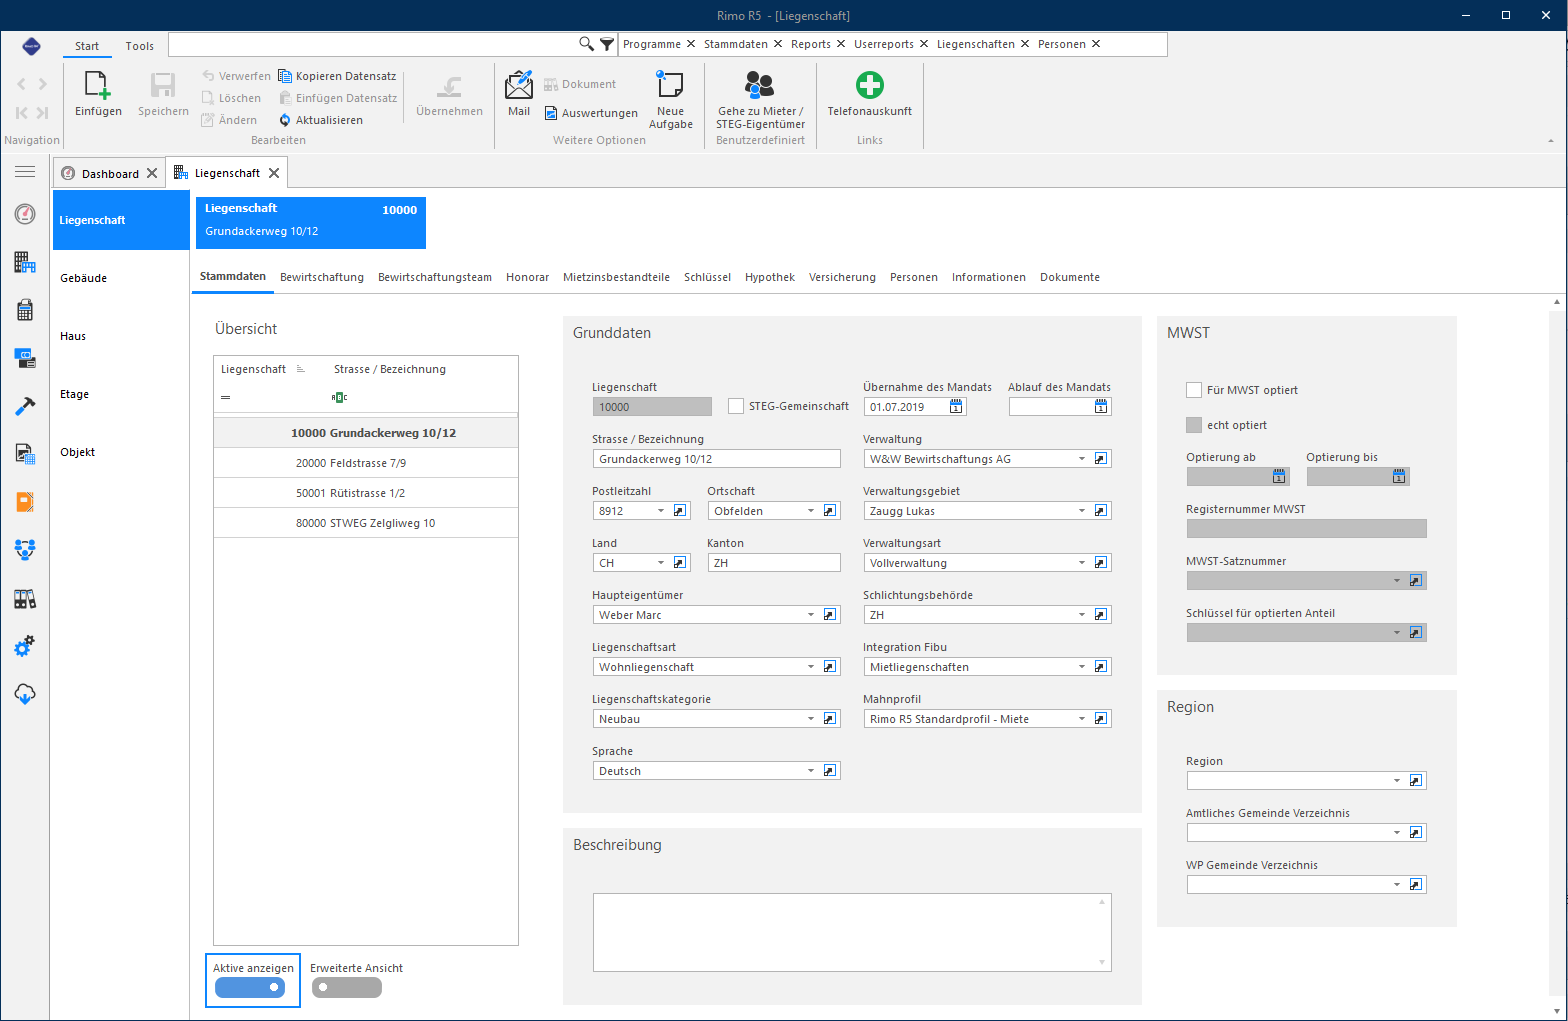
Task: Toggle Aktive anzeigen switch
Action: point(250,987)
